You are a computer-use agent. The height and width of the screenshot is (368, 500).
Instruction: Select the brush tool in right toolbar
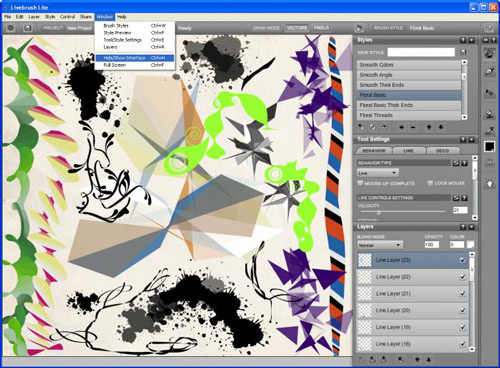[489, 54]
